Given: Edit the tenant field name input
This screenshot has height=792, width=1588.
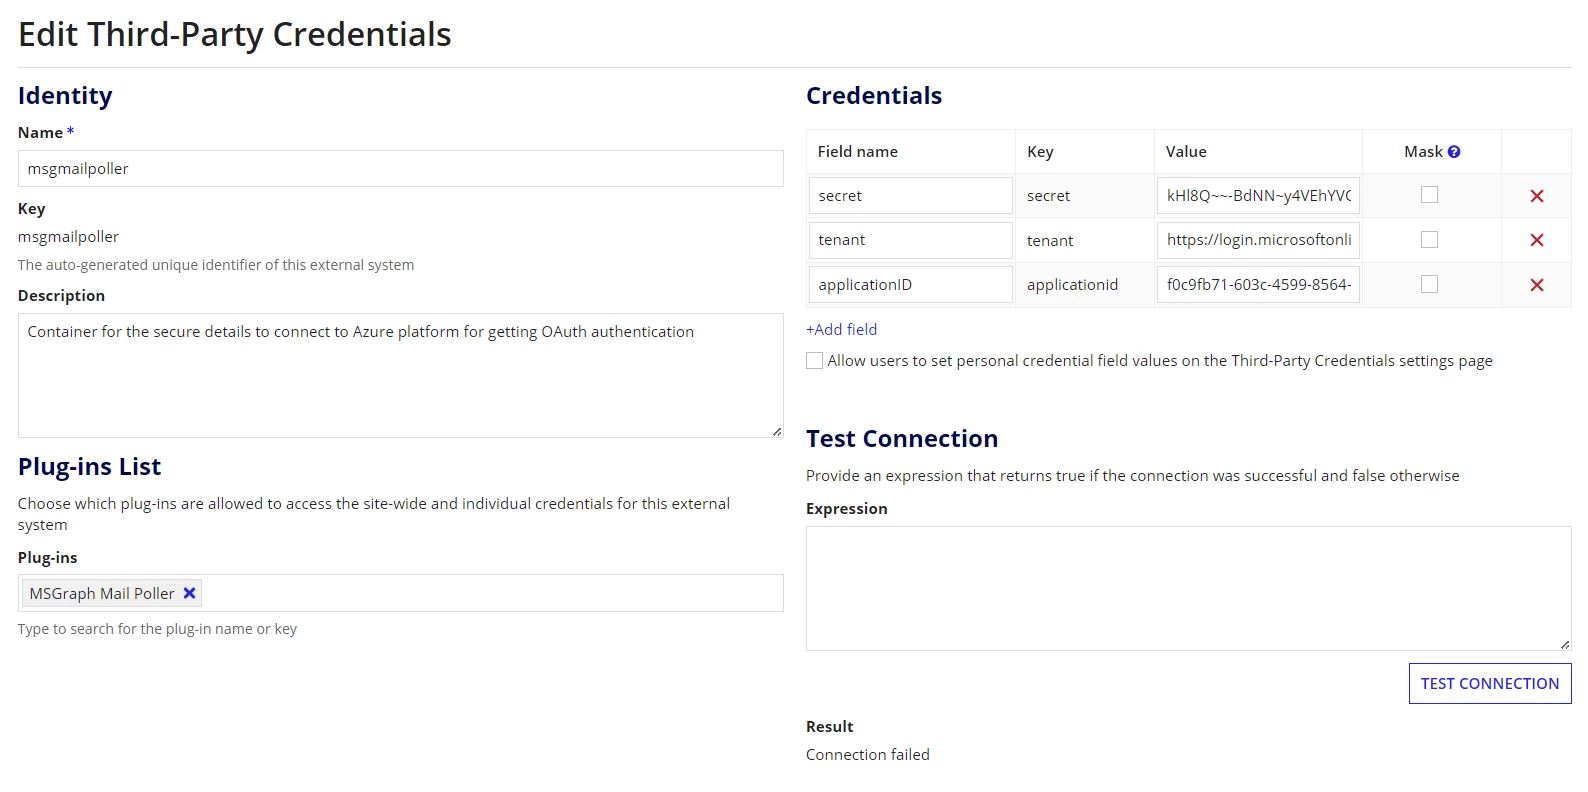Looking at the screenshot, I should pos(911,240).
